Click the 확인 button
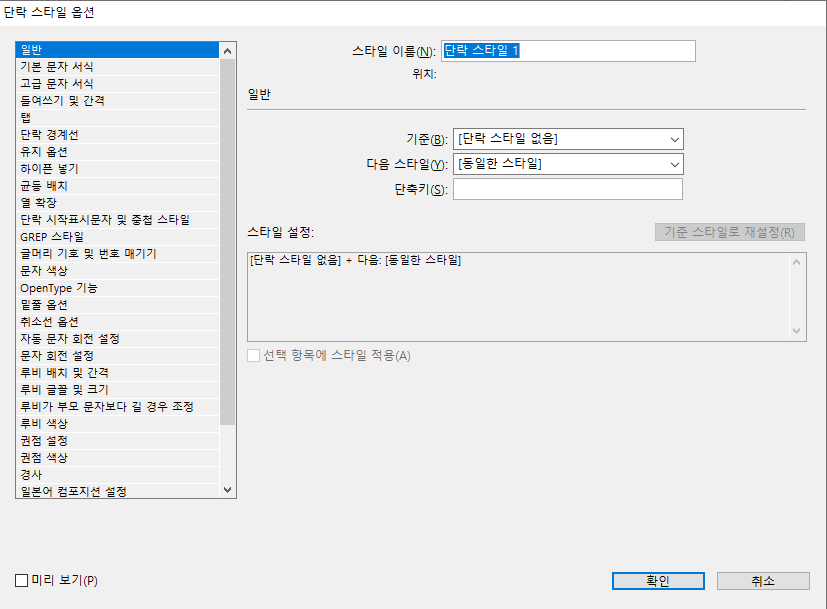Image resolution: width=827 pixels, height=609 pixels. (658, 581)
